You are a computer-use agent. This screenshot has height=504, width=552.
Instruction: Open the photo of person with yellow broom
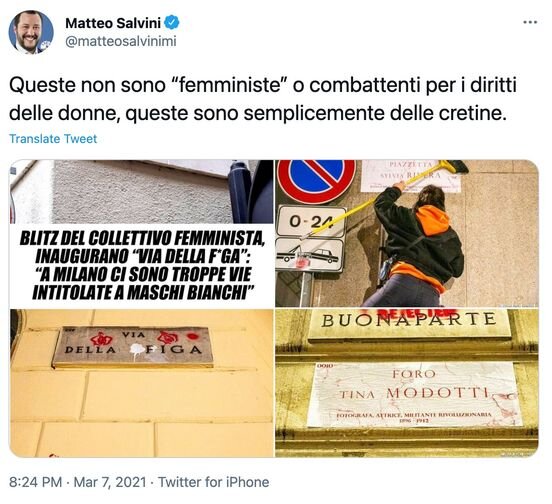407,233
